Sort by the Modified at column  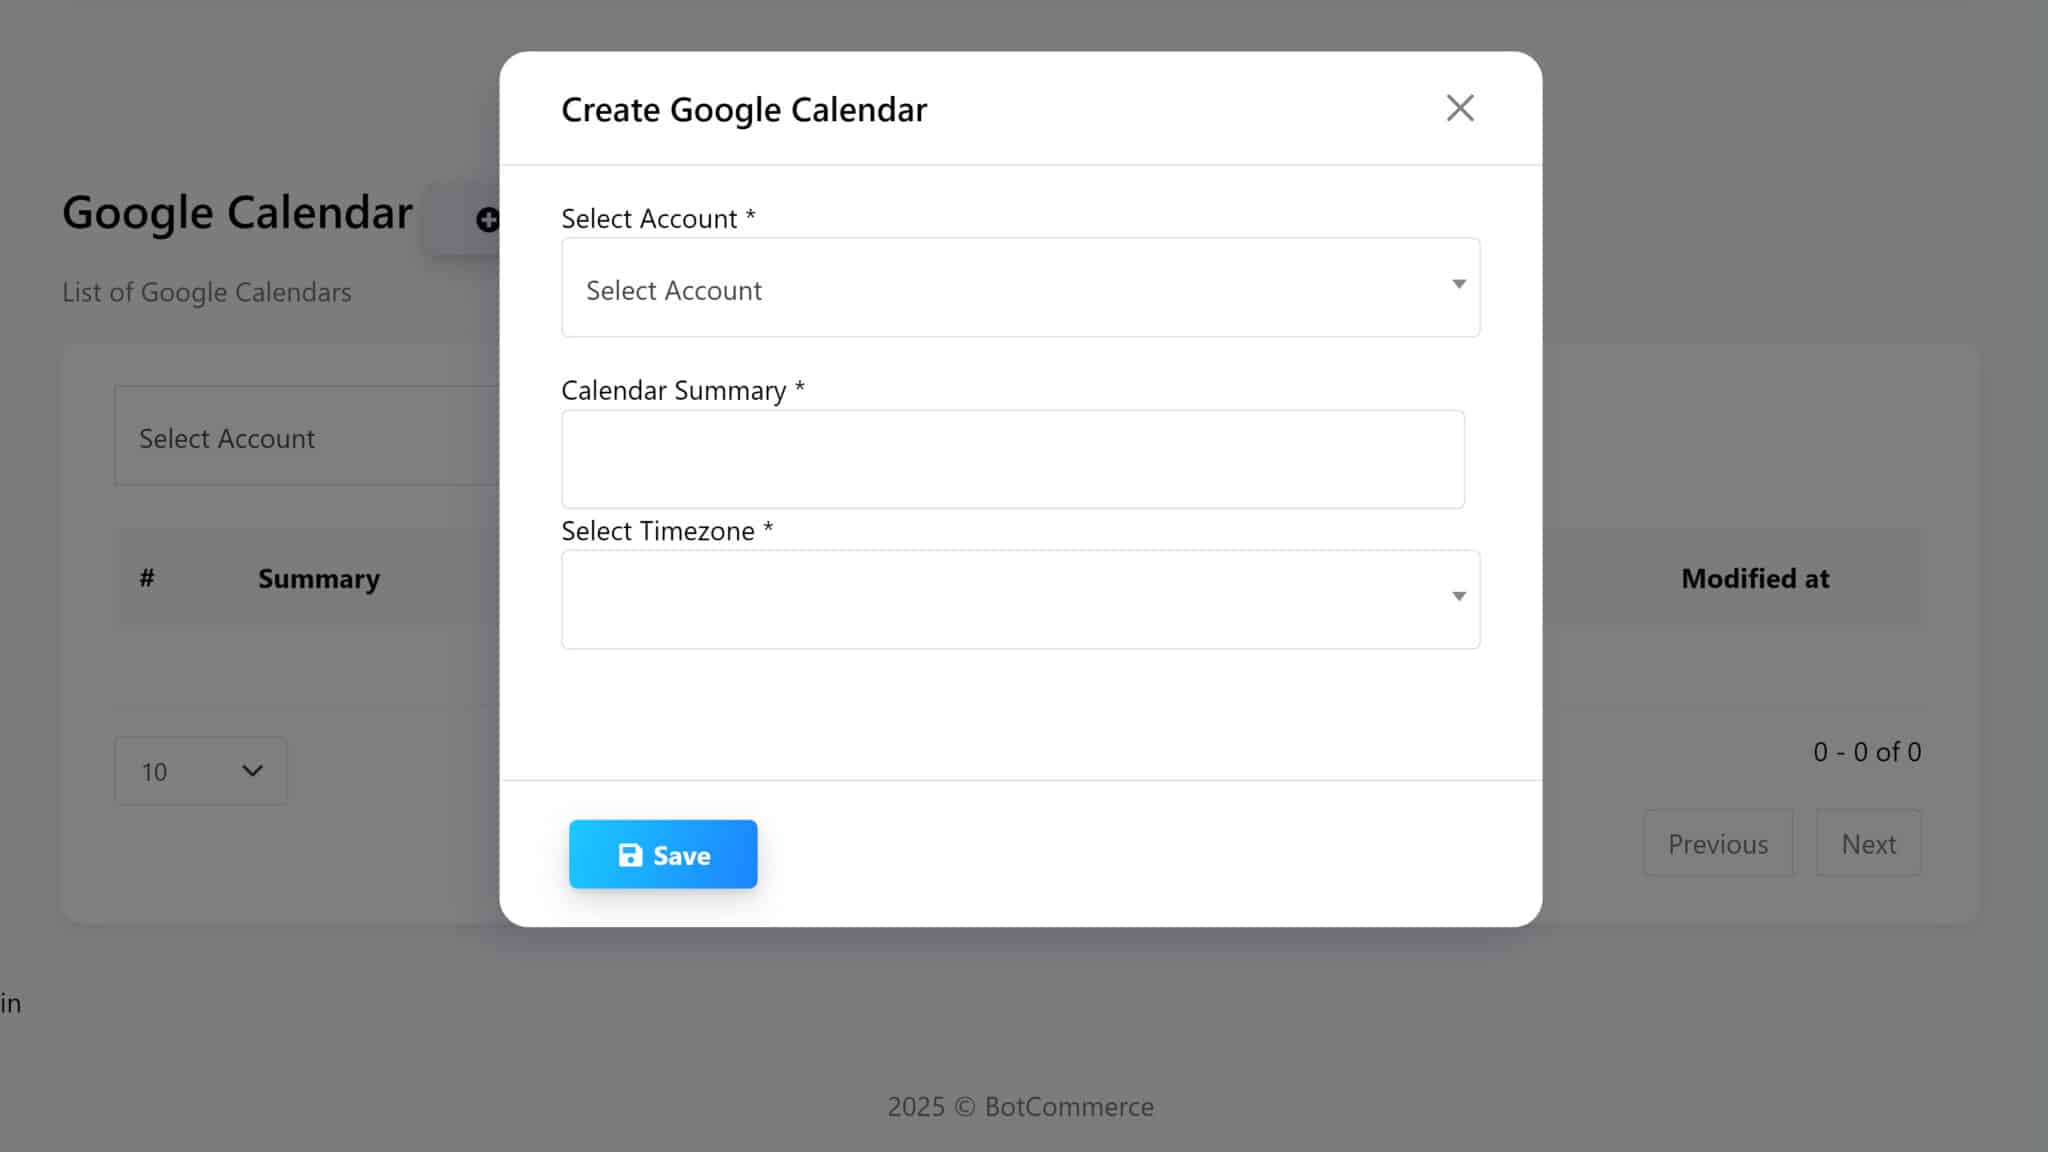click(1754, 579)
